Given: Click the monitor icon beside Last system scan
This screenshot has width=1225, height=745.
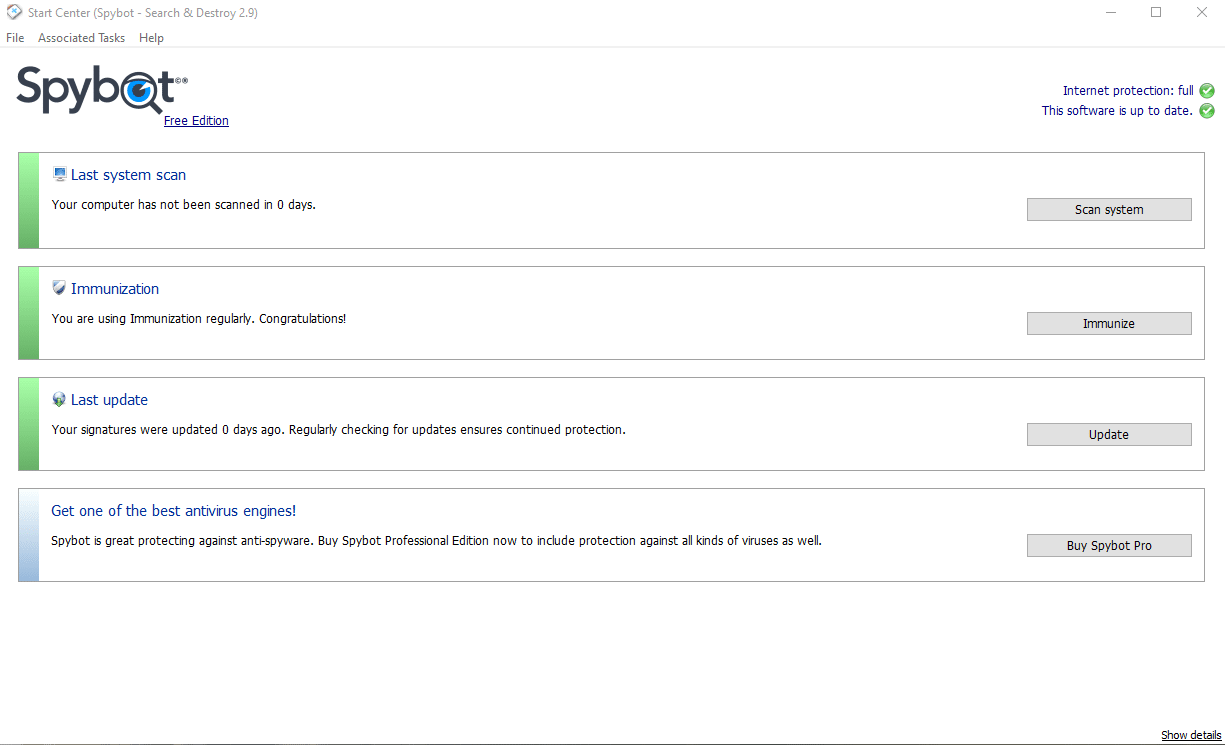Looking at the screenshot, I should 59,175.
